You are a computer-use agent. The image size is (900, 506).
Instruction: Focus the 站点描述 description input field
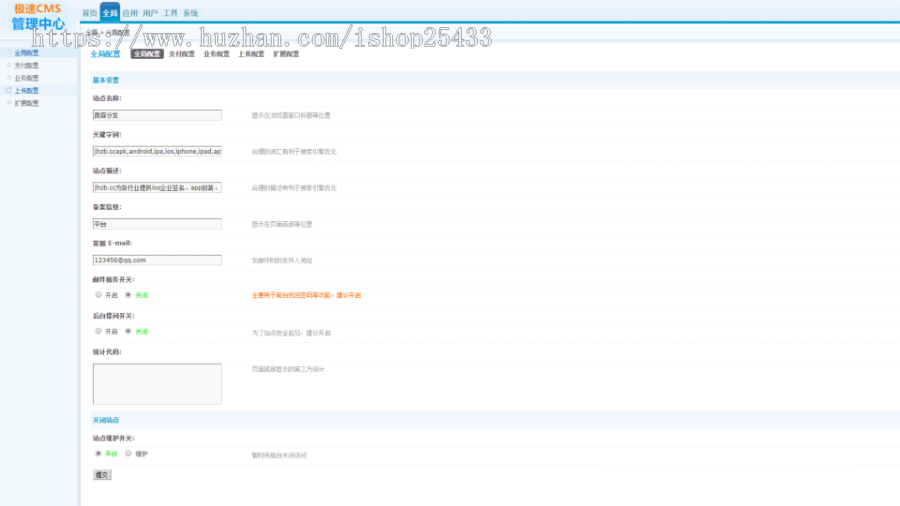[x=157, y=188]
